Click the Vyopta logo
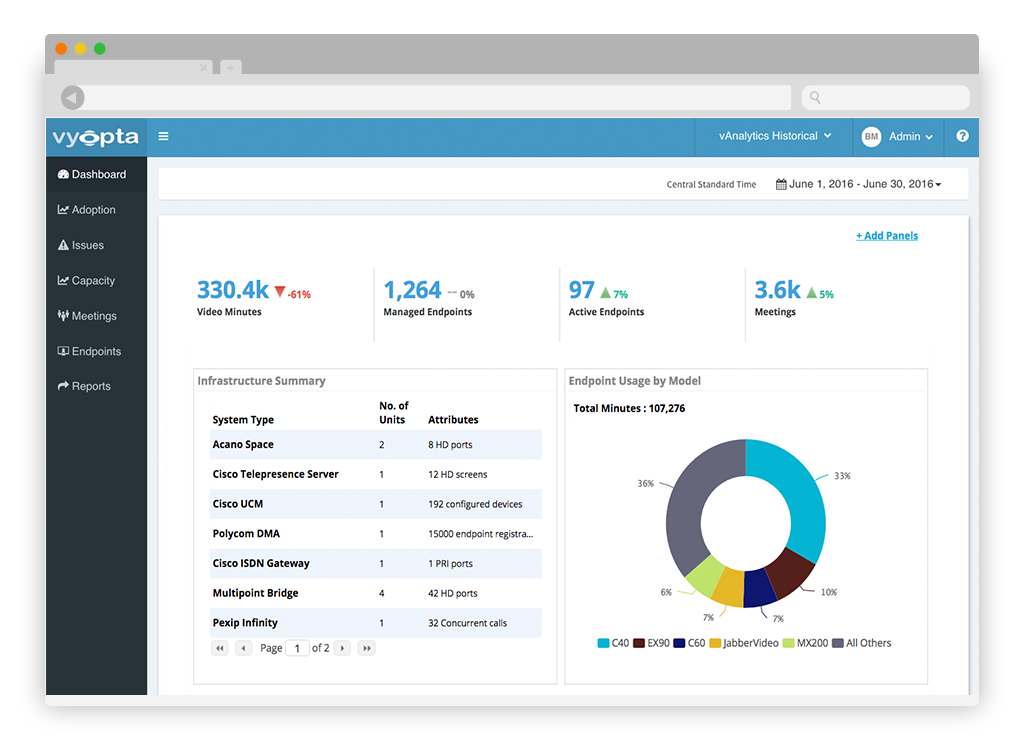 pyautogui.click(x=95, y=137)
